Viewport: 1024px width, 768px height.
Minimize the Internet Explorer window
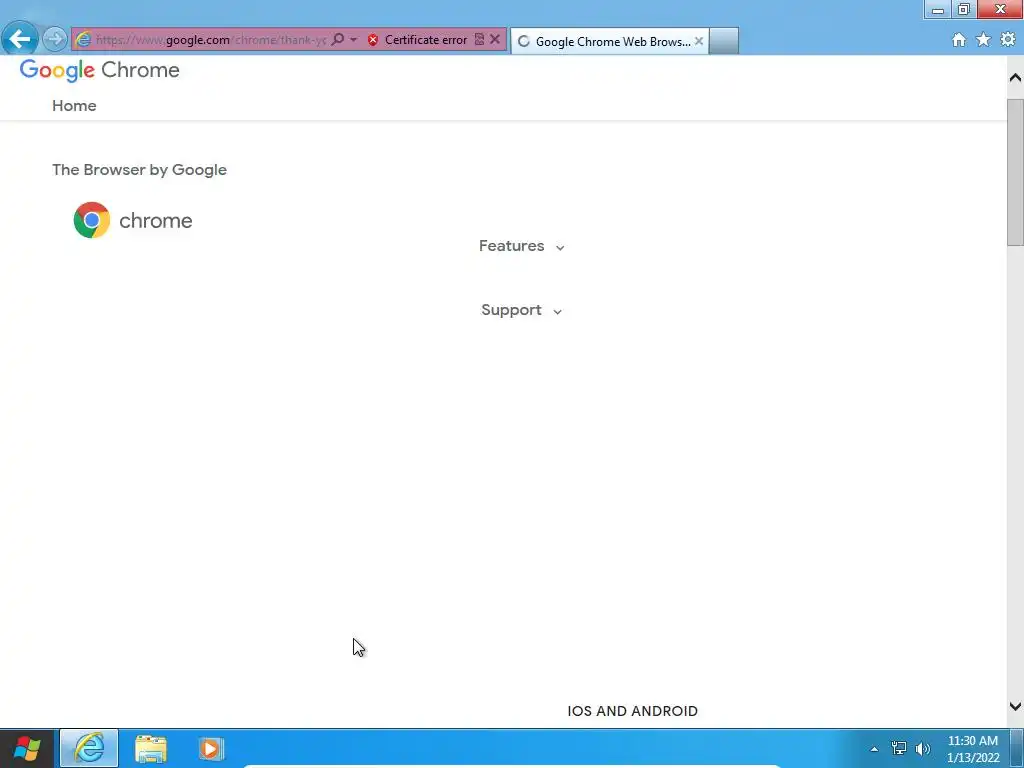(x=938, y=9)
